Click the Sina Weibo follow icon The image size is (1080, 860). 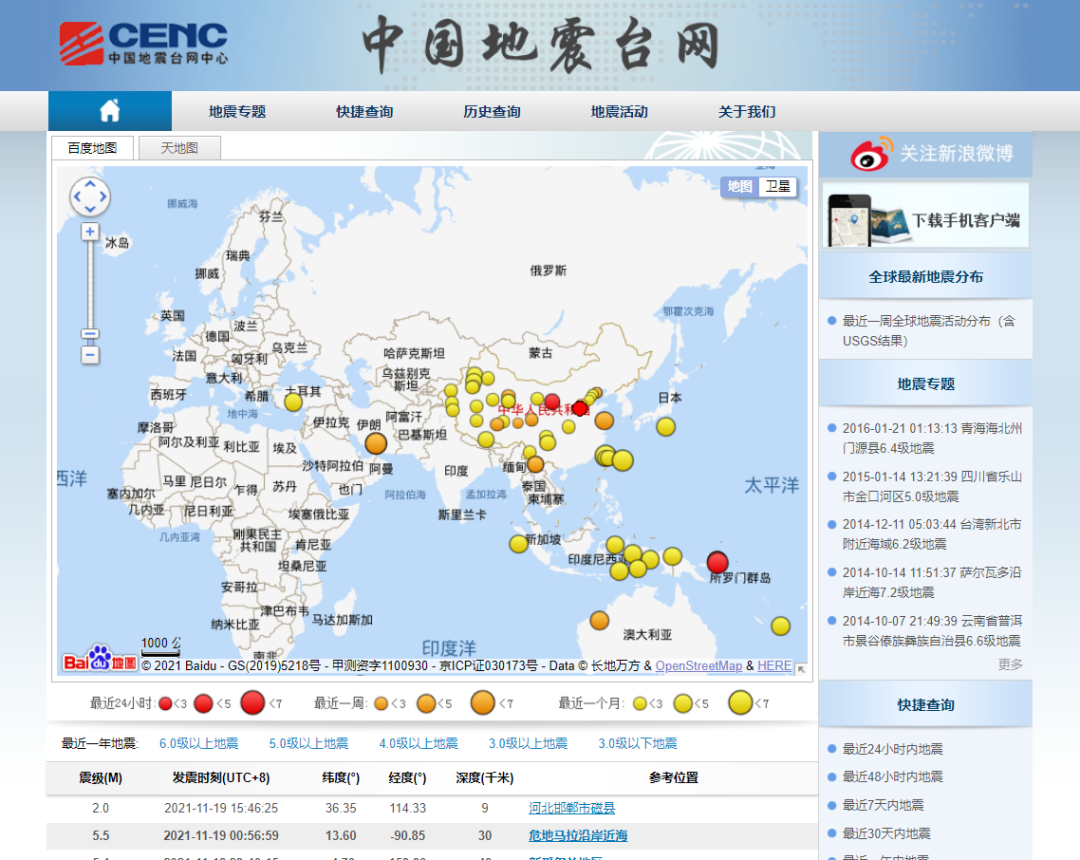[x=871, y=155]
